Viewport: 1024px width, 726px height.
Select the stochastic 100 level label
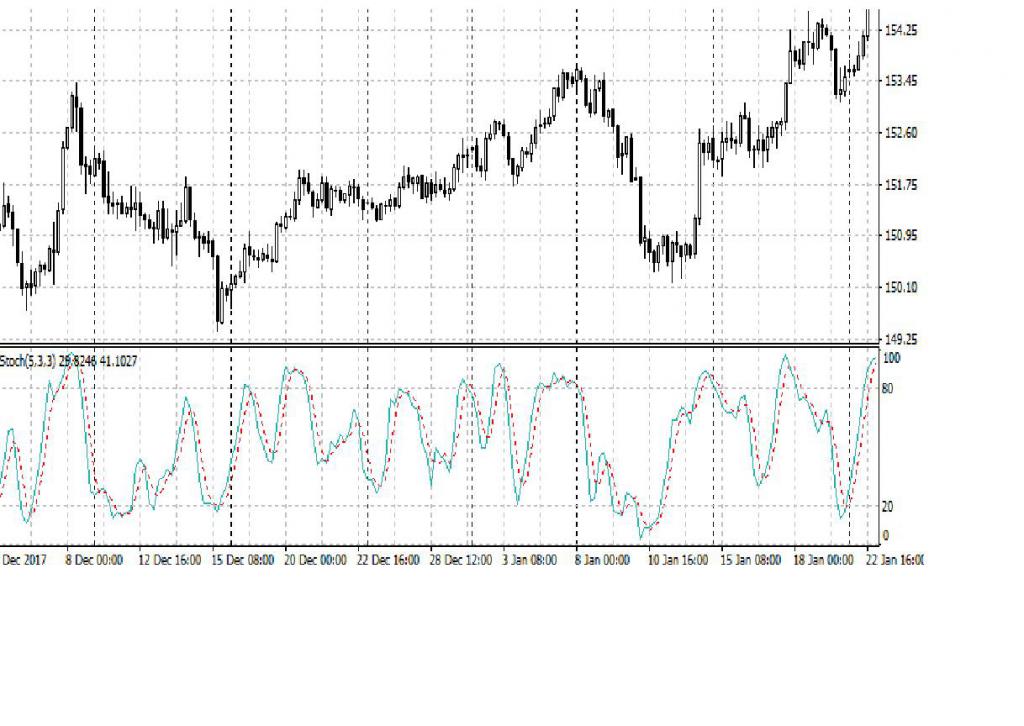[889, 358]
